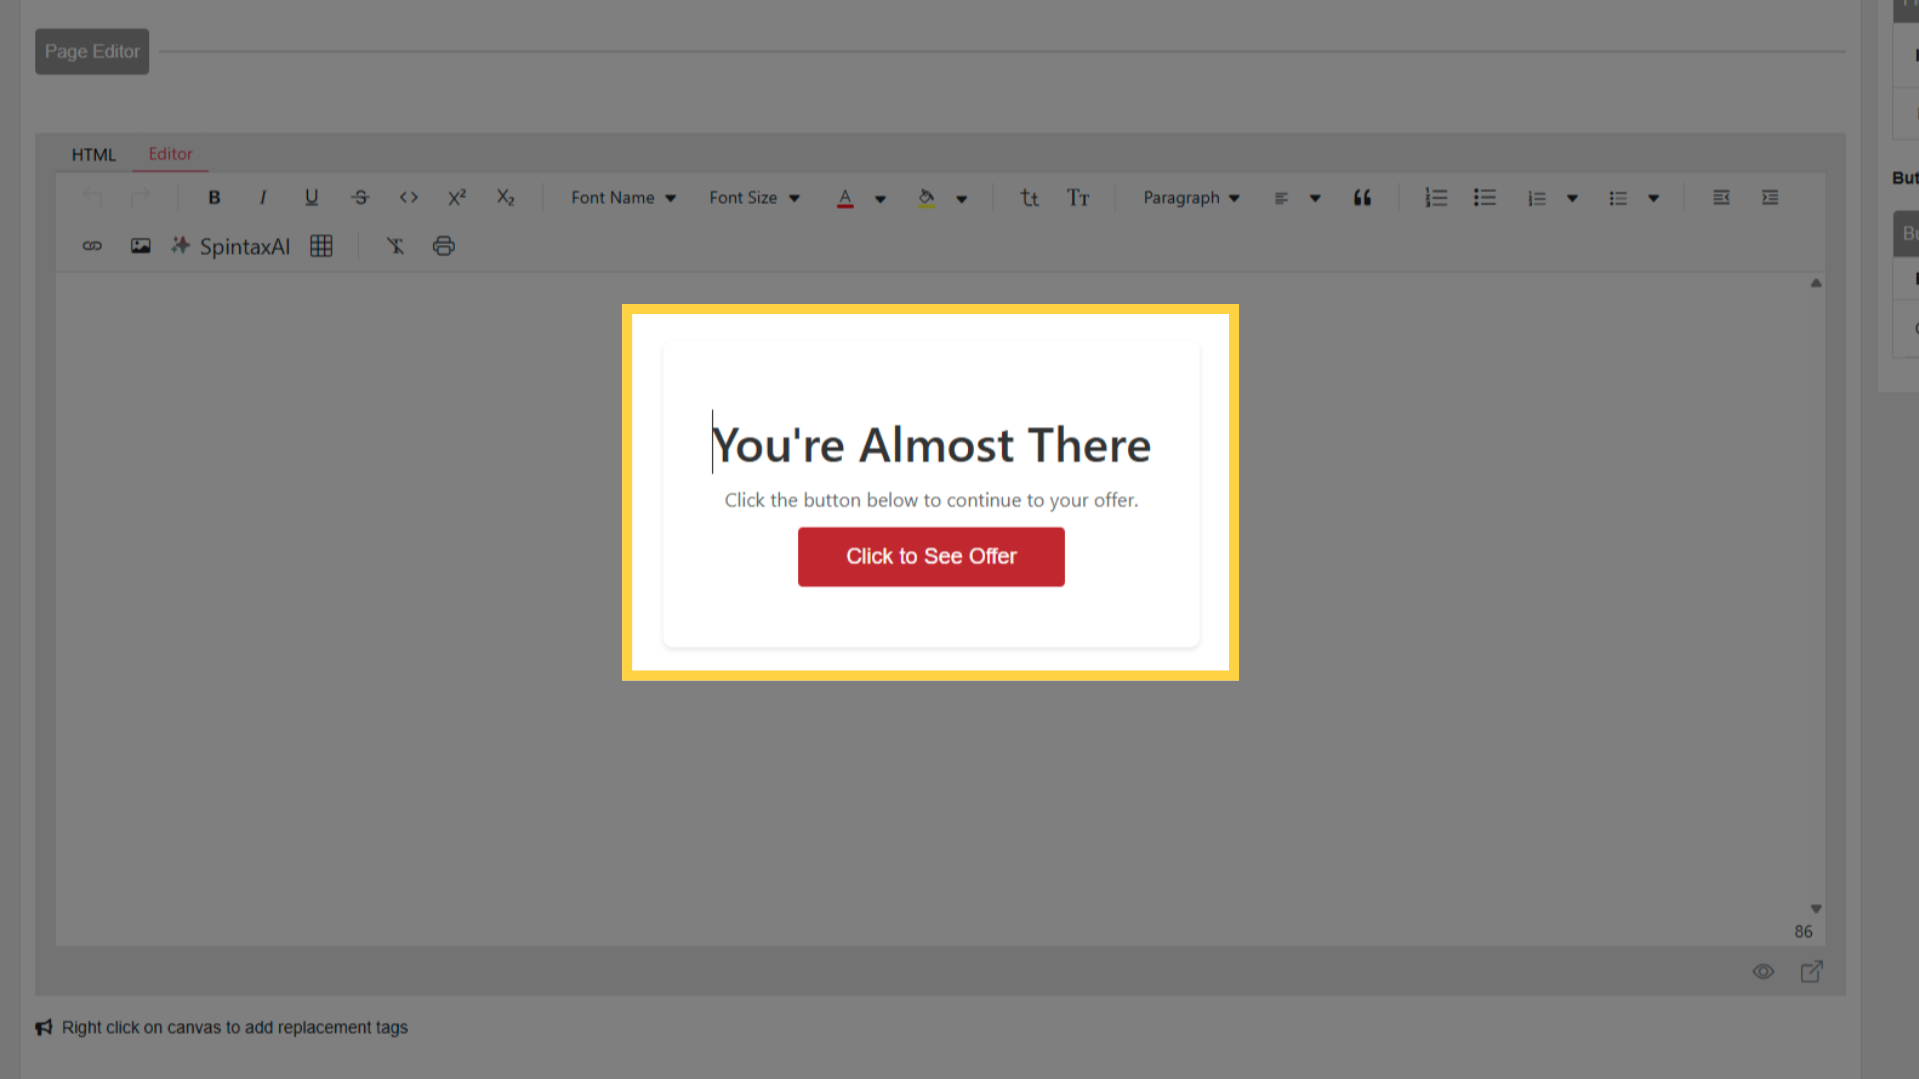Toggle italic formatting
This screenshot has width=1919, height=1079.
(x=263, y=198)
